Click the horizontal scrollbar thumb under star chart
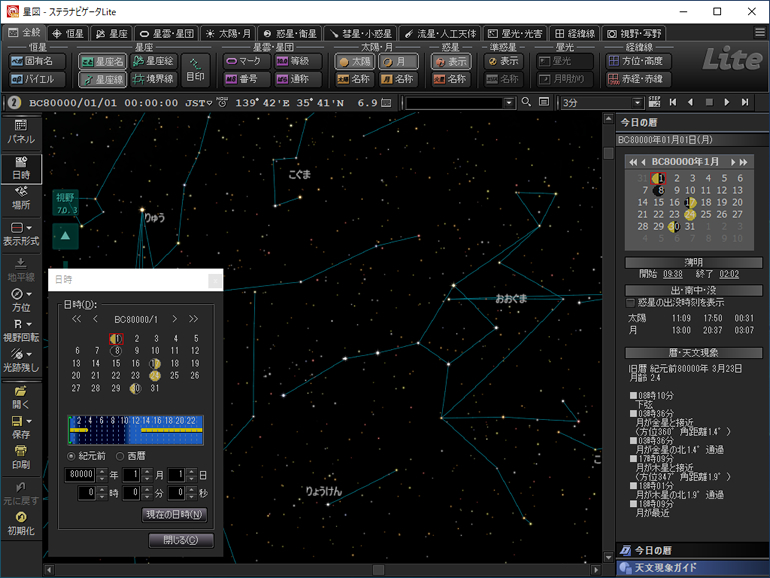The width and height of the screenshot is (770, 578). (378, 570)
